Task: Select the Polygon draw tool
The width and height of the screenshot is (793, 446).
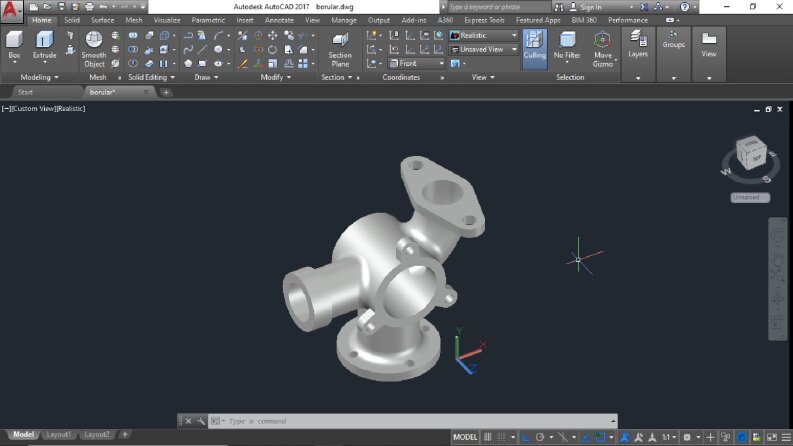Action: pos(188,64)
